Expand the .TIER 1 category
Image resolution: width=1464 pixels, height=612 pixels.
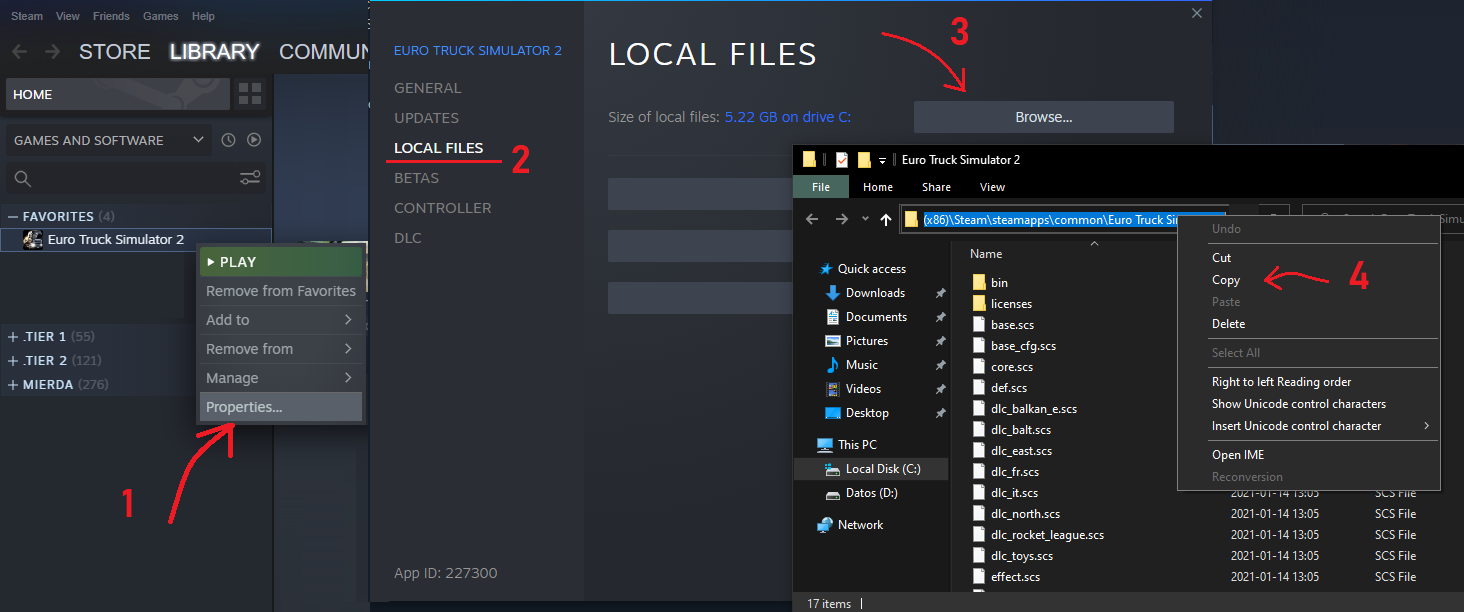tap(13, 337)
